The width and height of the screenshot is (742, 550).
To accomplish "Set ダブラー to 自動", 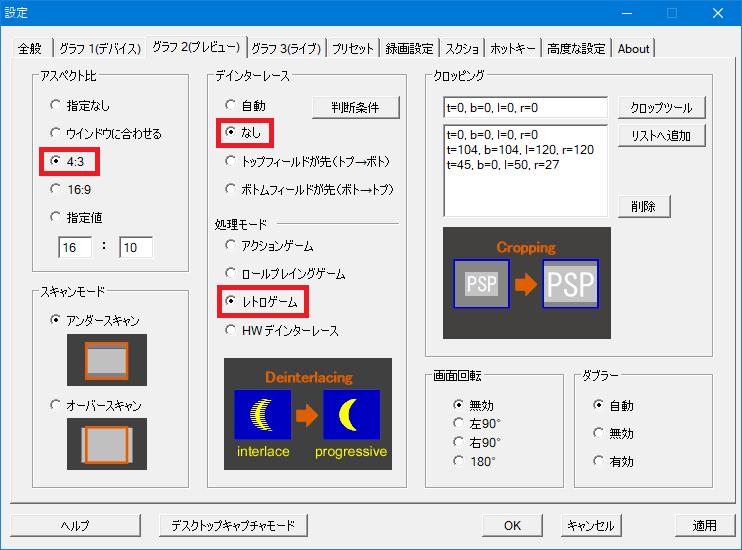I will coord(613,405).
